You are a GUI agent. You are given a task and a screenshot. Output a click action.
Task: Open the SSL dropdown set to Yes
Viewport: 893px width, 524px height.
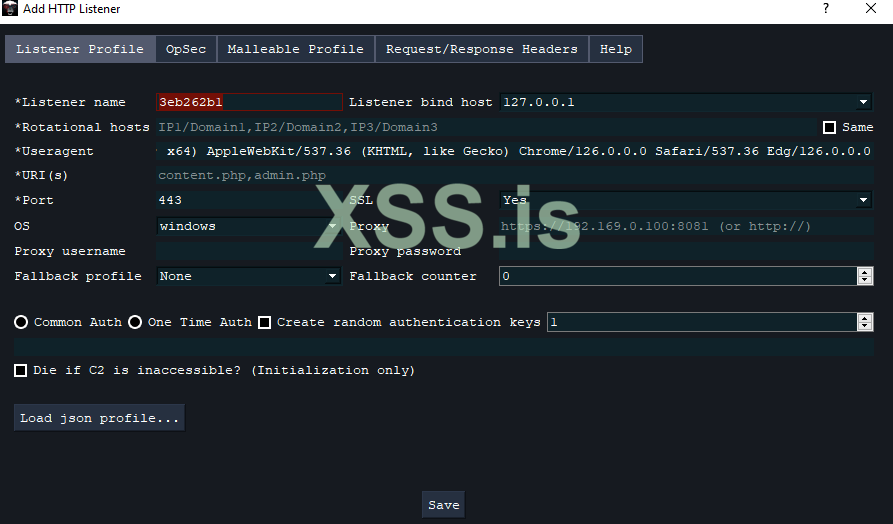tap(686, 200)
